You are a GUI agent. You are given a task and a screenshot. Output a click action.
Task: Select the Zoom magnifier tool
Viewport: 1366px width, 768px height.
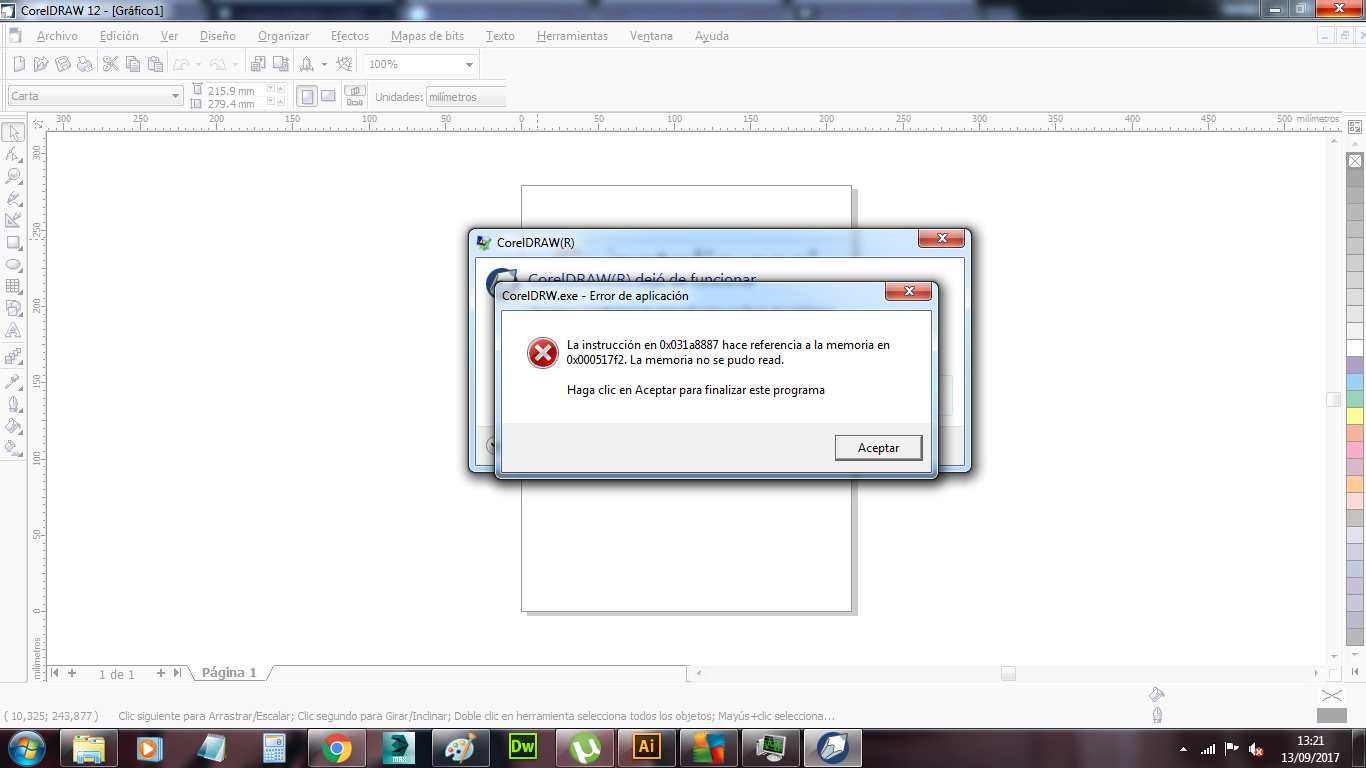coord(14,176)
